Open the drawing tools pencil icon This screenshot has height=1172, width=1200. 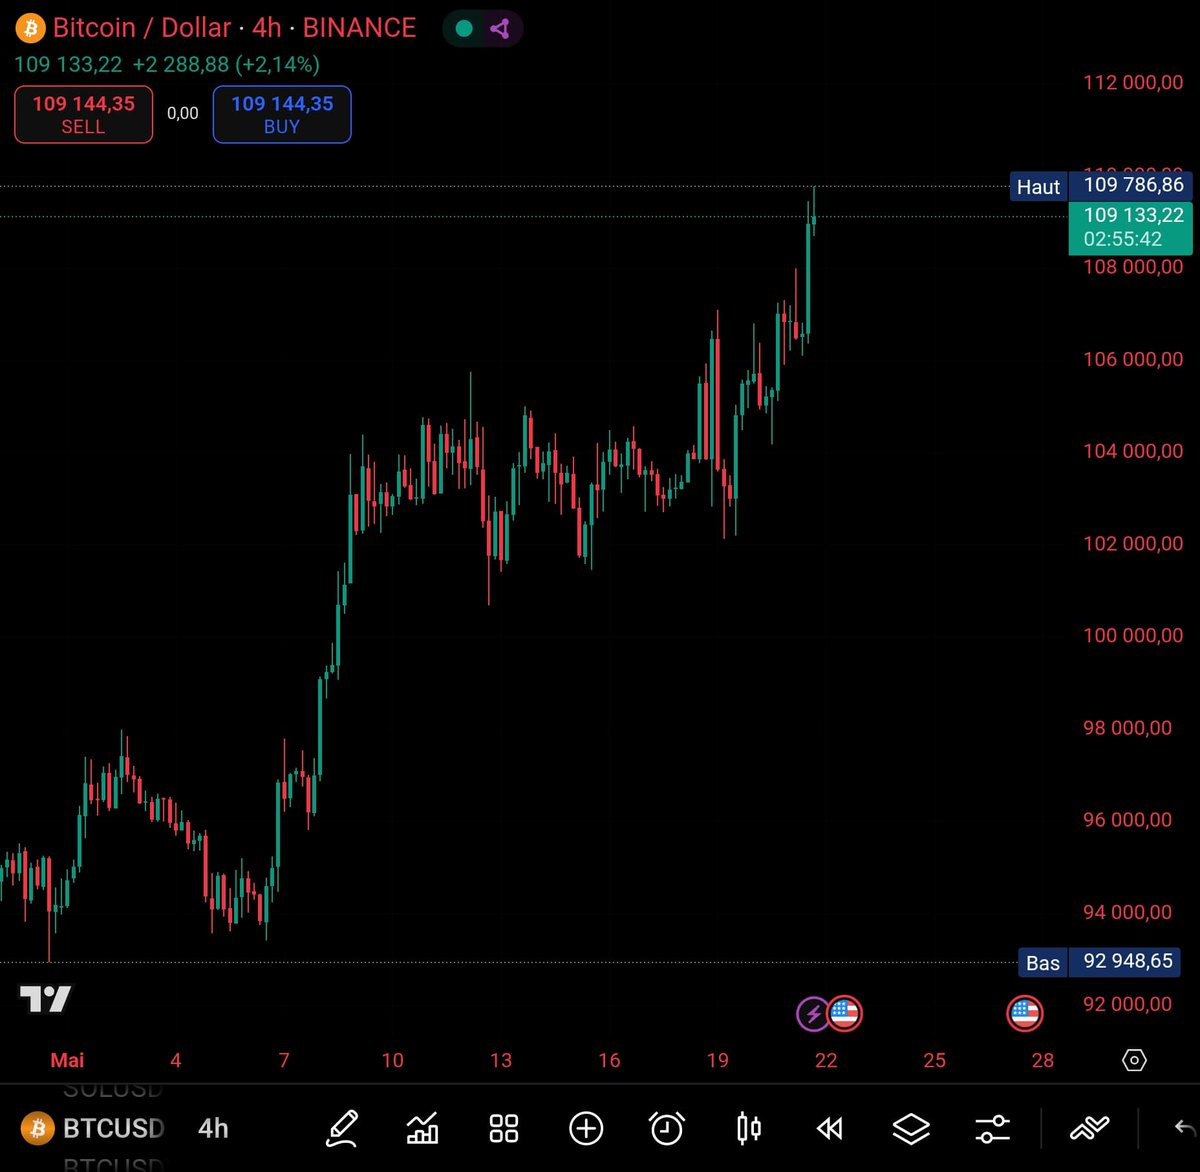tap(342, 1129)
